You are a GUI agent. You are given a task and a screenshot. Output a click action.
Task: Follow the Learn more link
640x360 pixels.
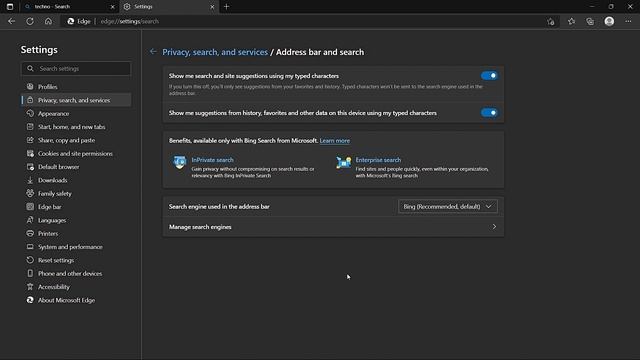335,141
